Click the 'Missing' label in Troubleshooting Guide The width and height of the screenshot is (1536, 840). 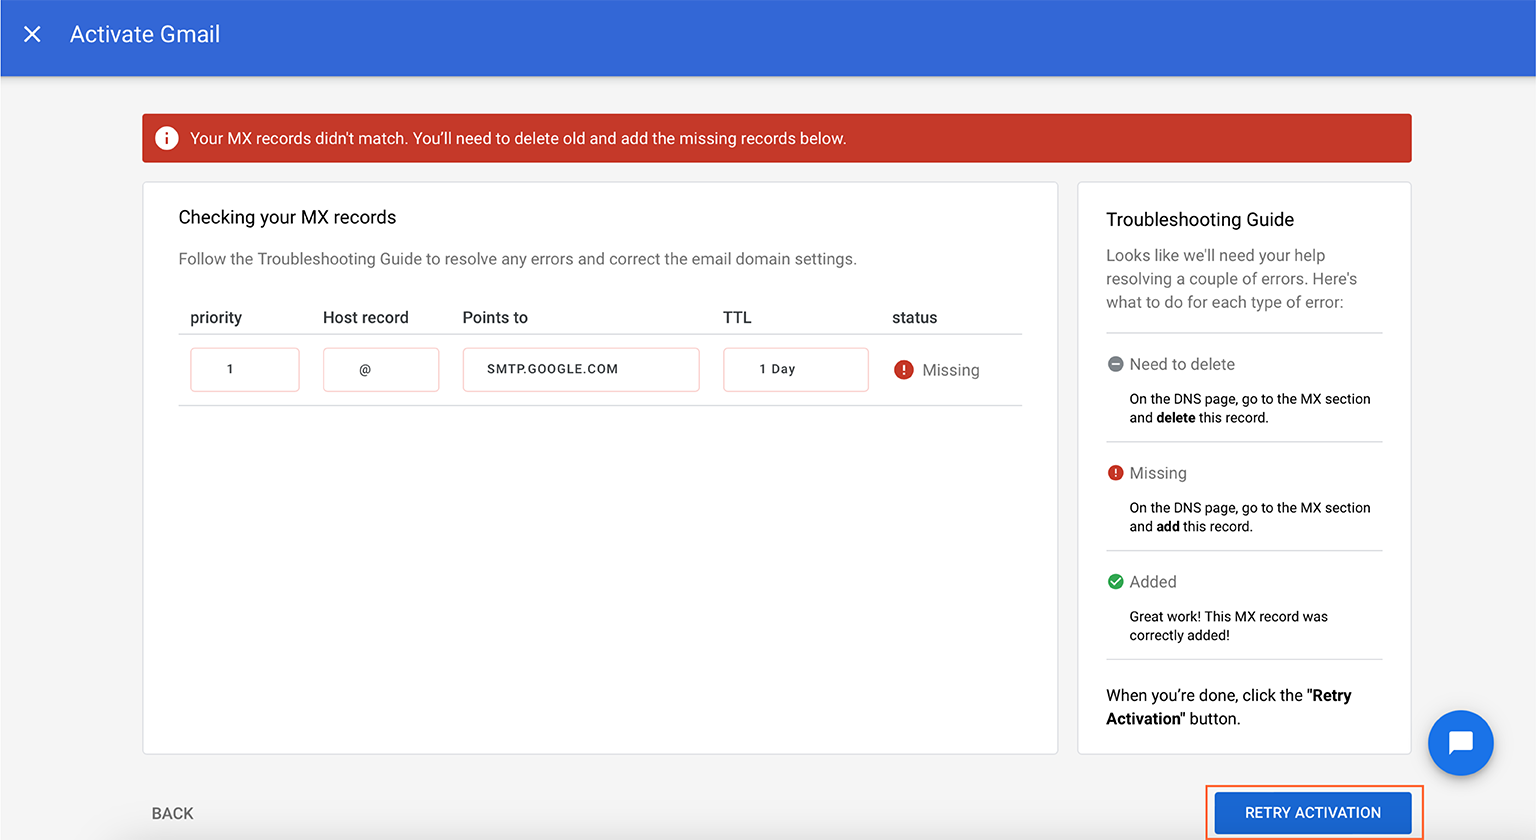pos(1158,473)
